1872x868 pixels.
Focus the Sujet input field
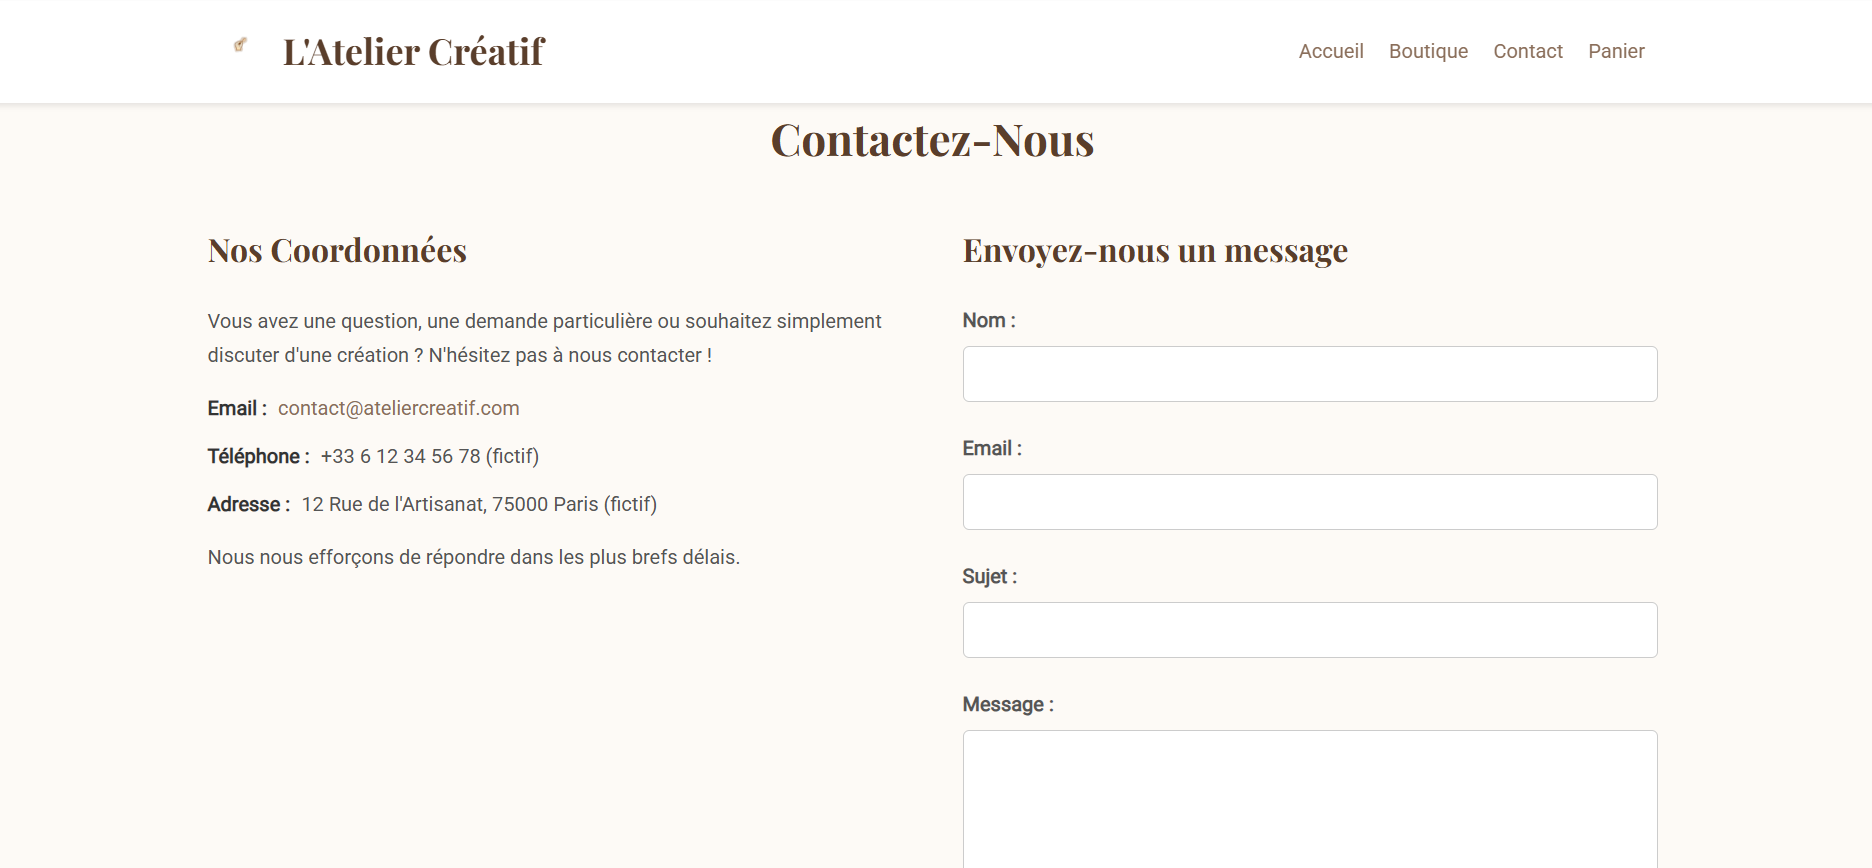pos(1310,630)
